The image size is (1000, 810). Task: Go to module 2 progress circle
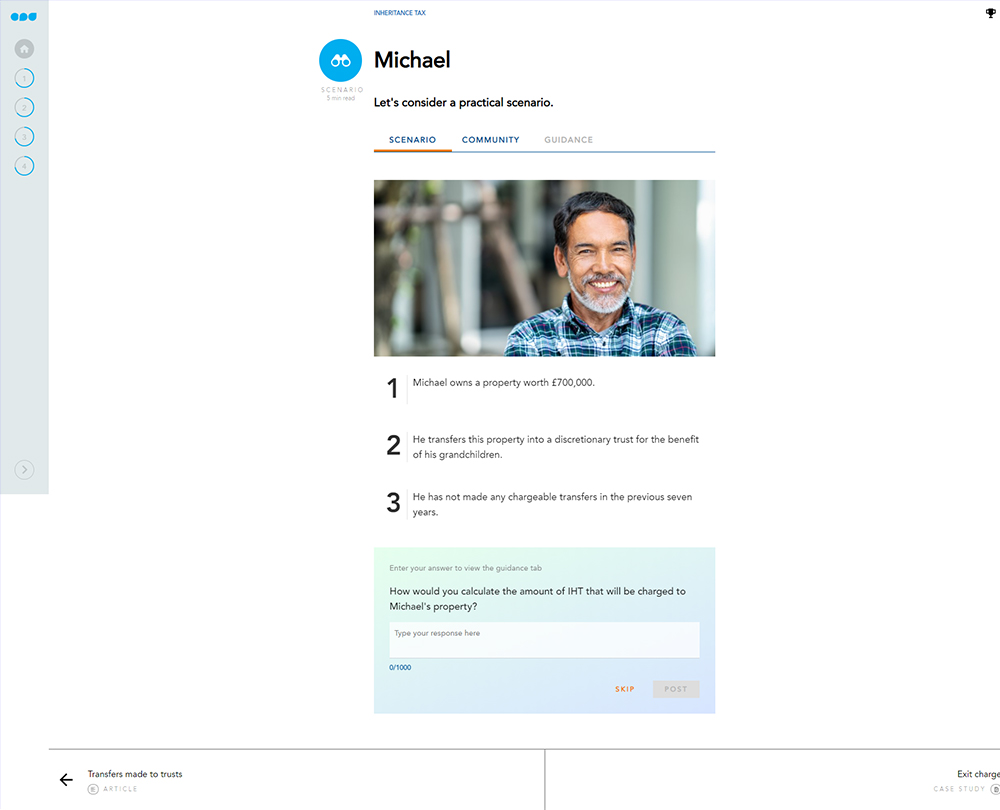(24, 107)
